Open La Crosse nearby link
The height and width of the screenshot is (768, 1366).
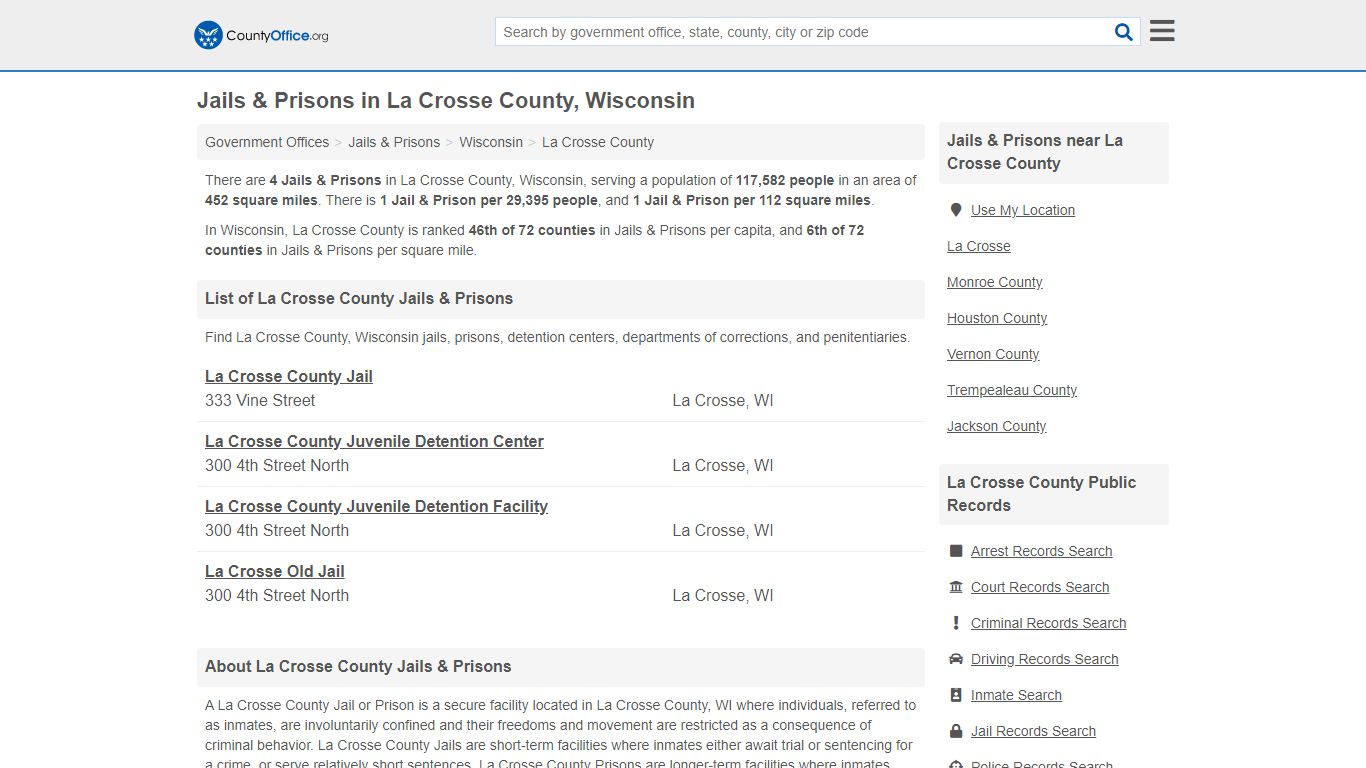(979, 246)
